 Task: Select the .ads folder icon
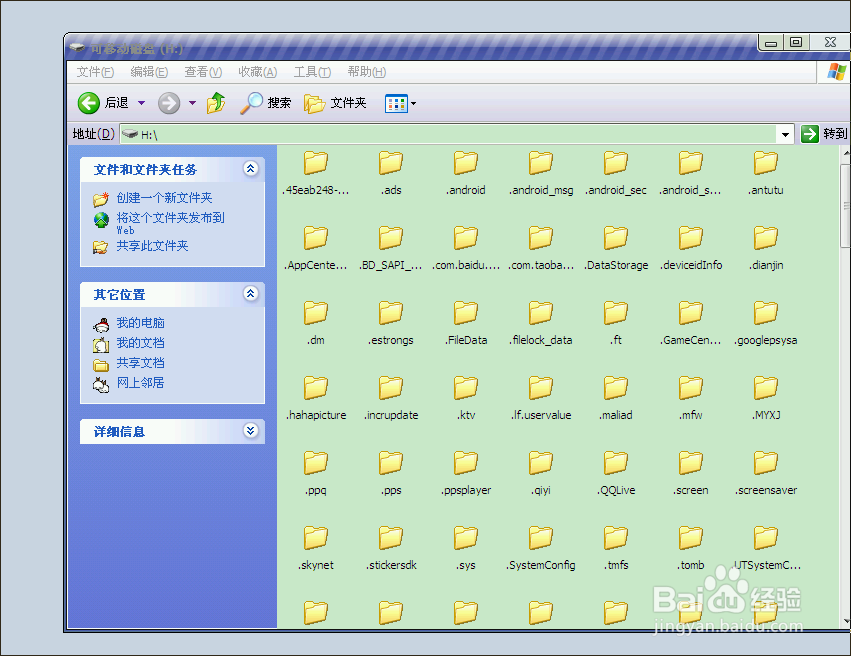tap(391, 163)
